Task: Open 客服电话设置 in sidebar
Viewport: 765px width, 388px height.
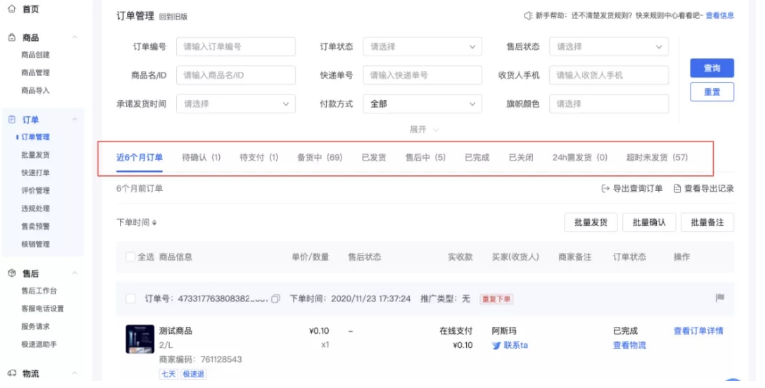Action: [42, 308]
